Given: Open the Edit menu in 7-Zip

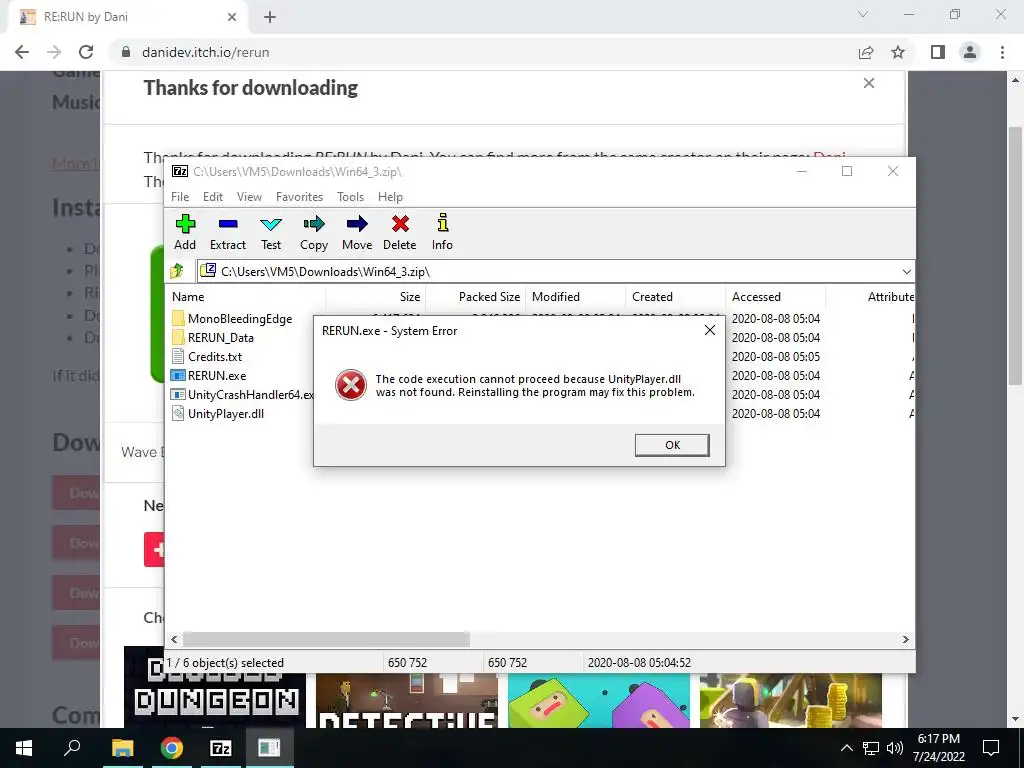Looking at the screenshot, I should point(213,197).
